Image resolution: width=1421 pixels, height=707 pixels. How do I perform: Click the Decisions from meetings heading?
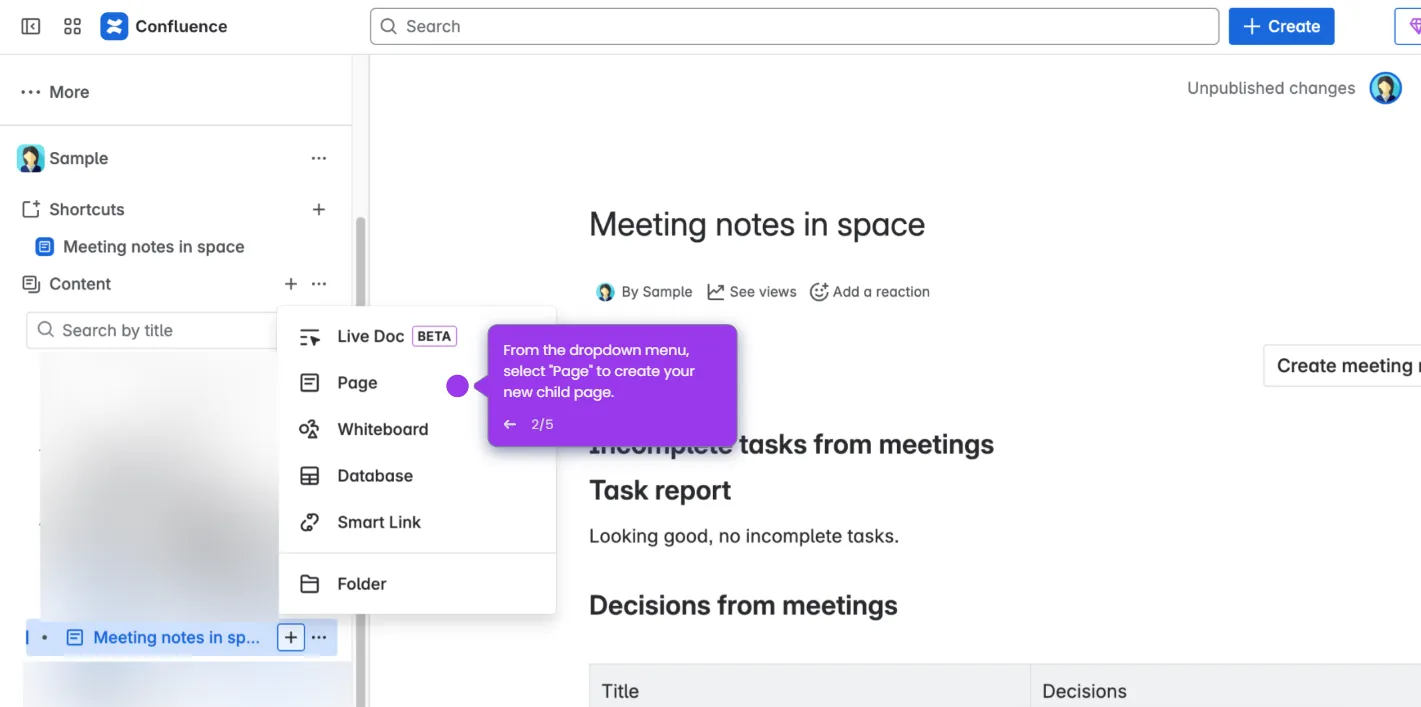click(743, 606)
